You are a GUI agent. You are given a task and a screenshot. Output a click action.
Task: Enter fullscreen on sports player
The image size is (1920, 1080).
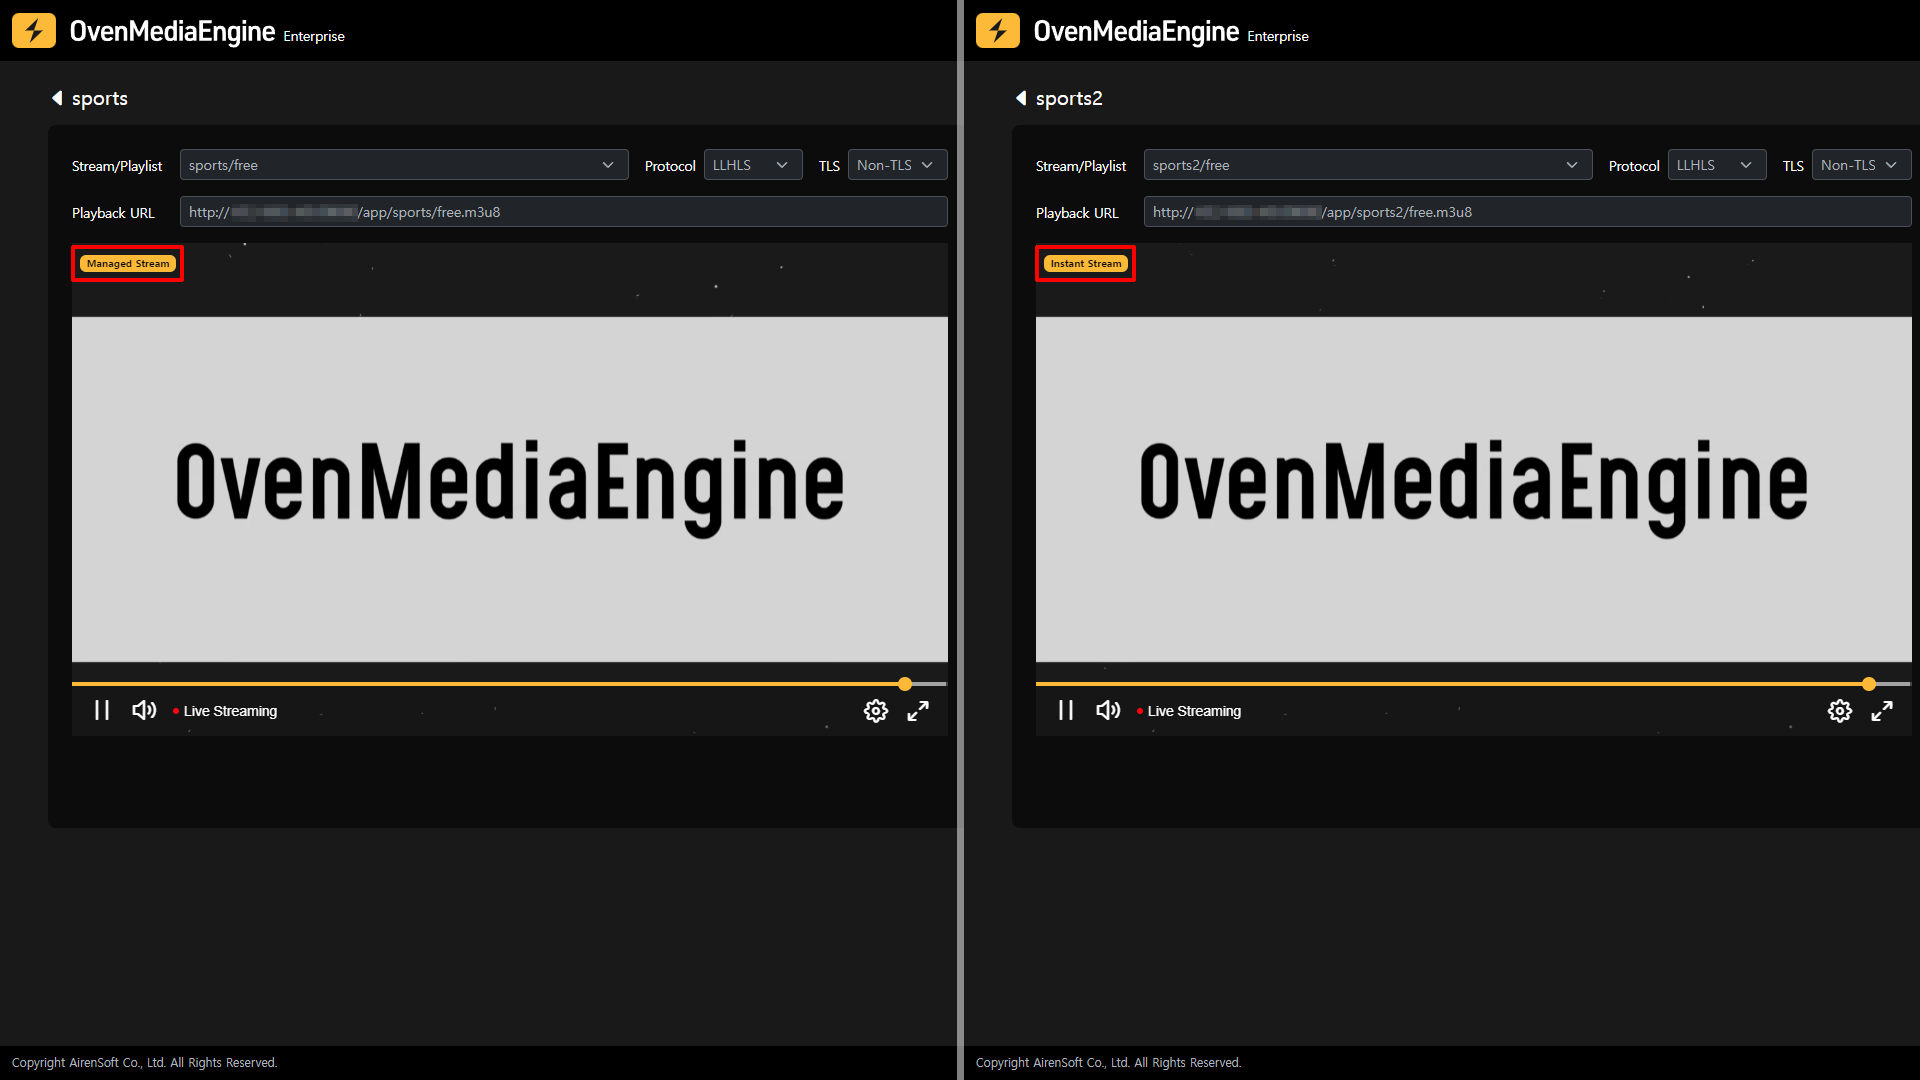pyautogui.click(x=918, y=711)
